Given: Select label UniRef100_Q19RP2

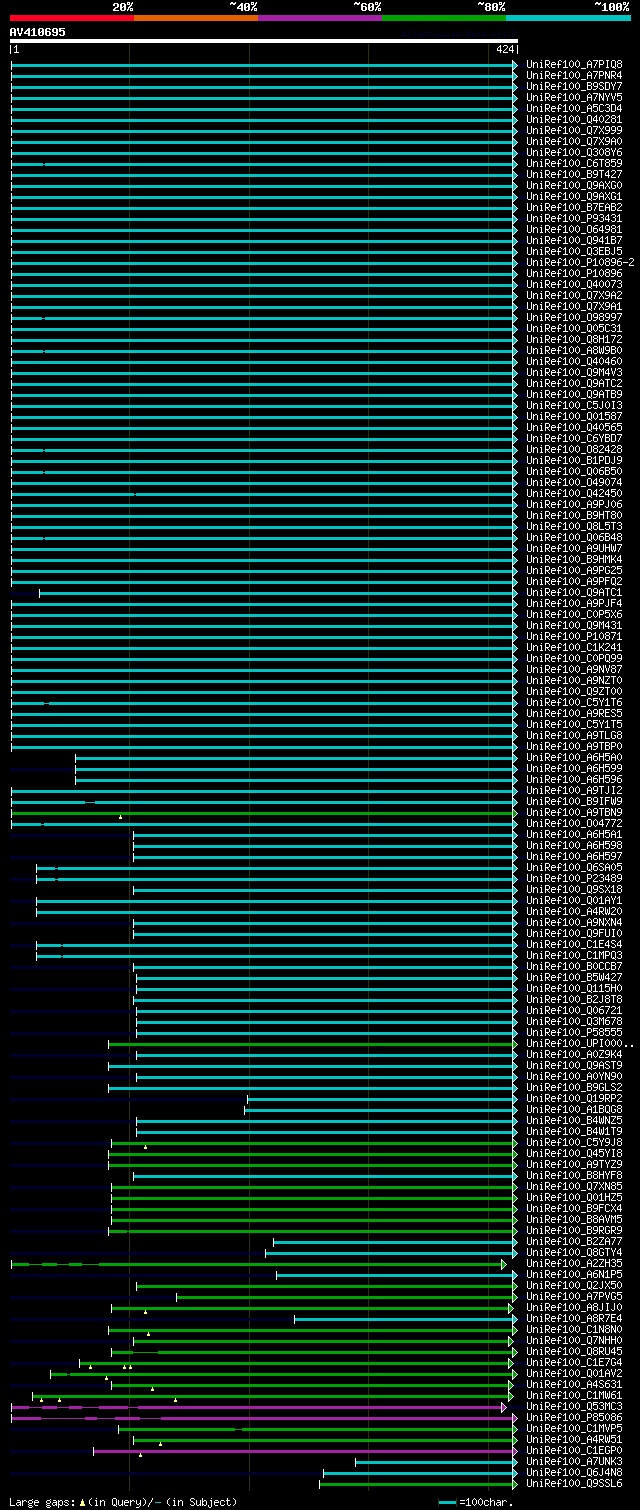Looking at the screenshot, I should tap(574, 1098).
